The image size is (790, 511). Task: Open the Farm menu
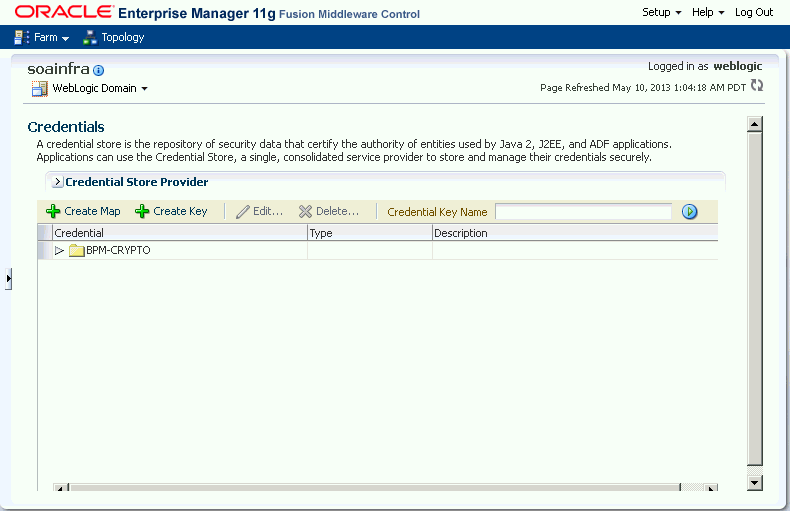tap(51, 37)
